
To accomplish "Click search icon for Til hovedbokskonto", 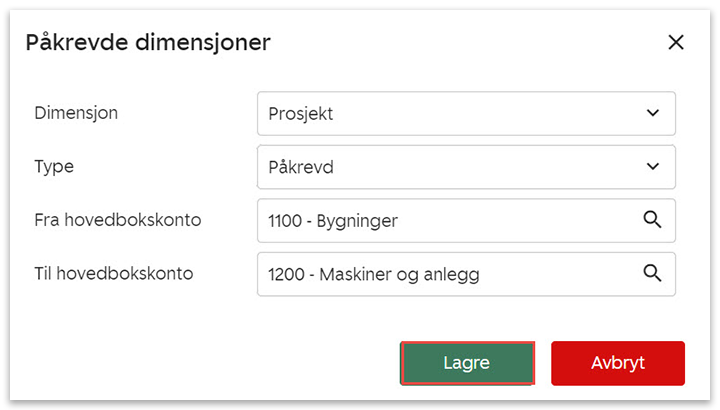I will 653,273.
